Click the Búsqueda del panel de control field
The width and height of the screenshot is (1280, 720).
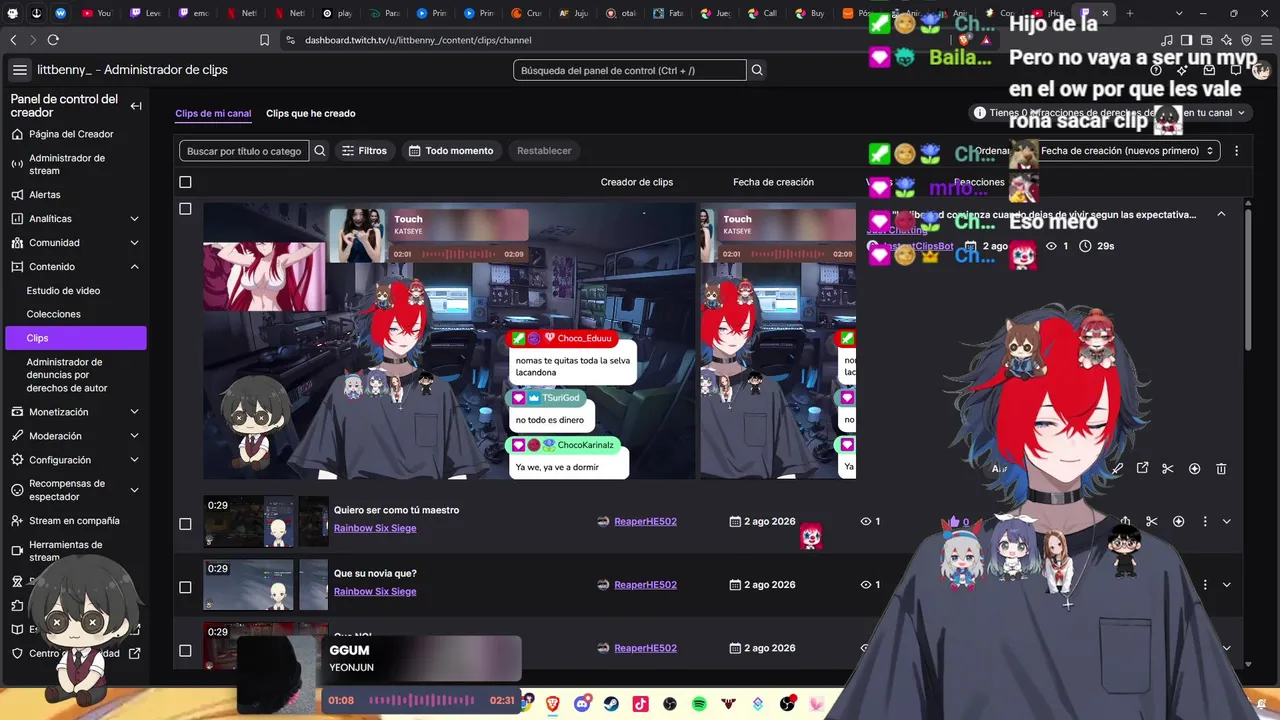tap(629, 70)
